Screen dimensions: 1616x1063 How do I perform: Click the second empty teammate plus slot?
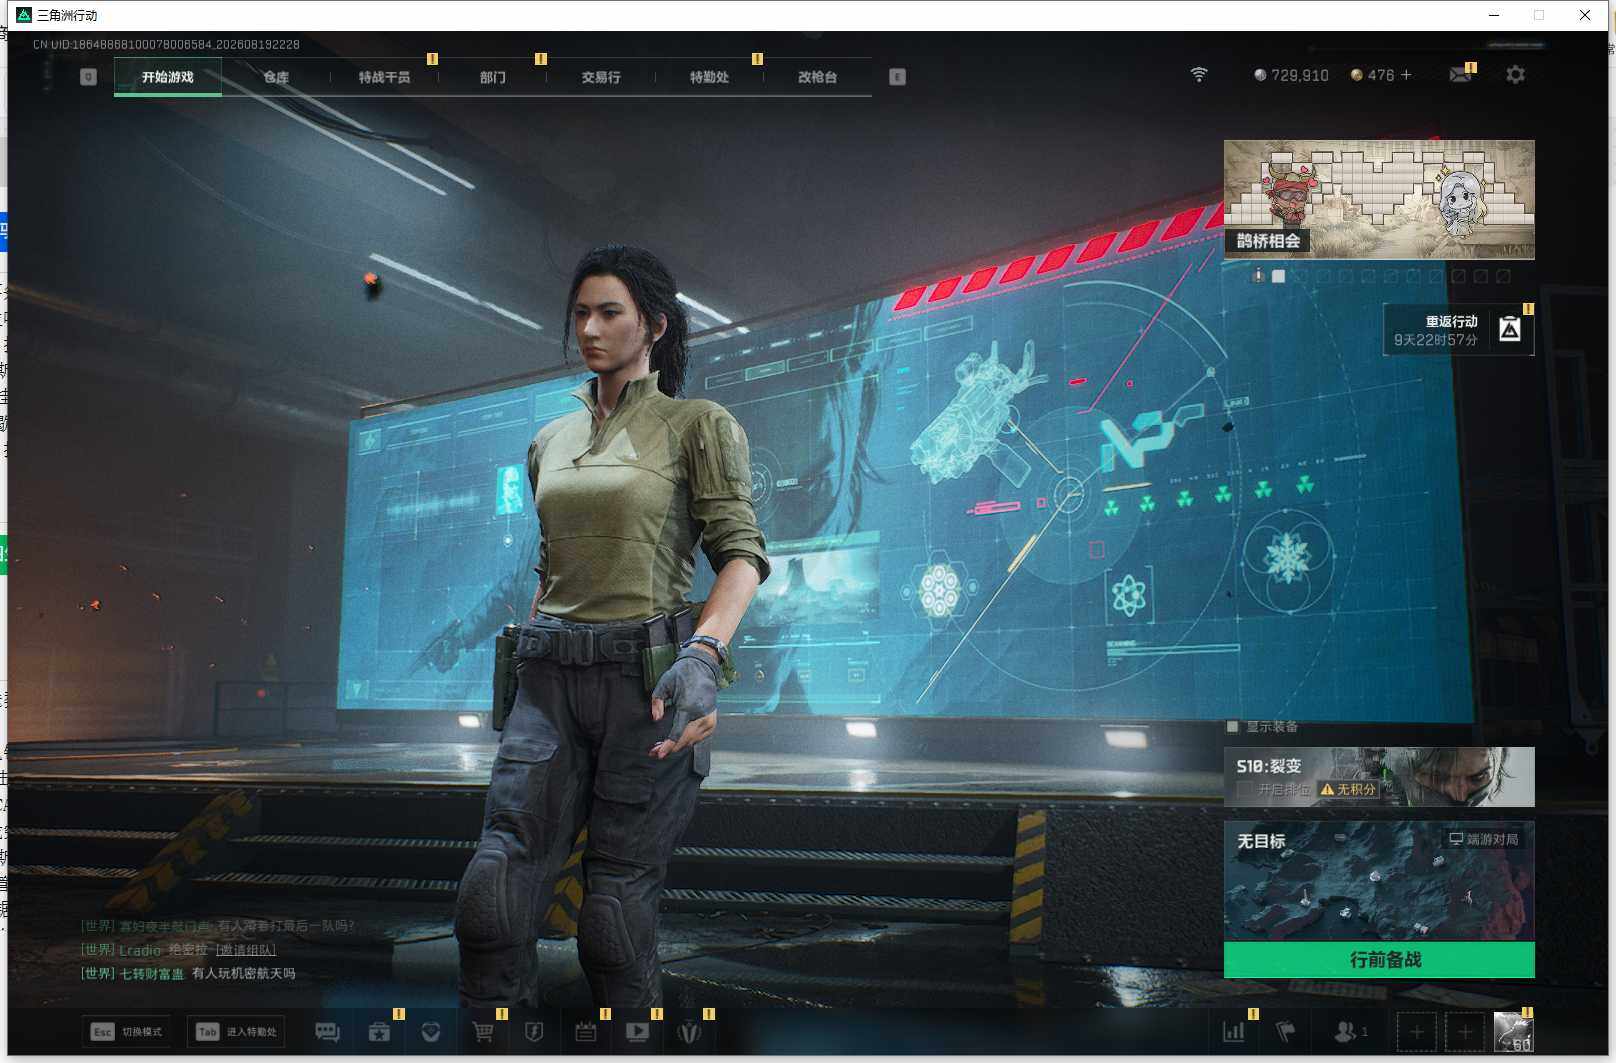coord(1465,1032)
